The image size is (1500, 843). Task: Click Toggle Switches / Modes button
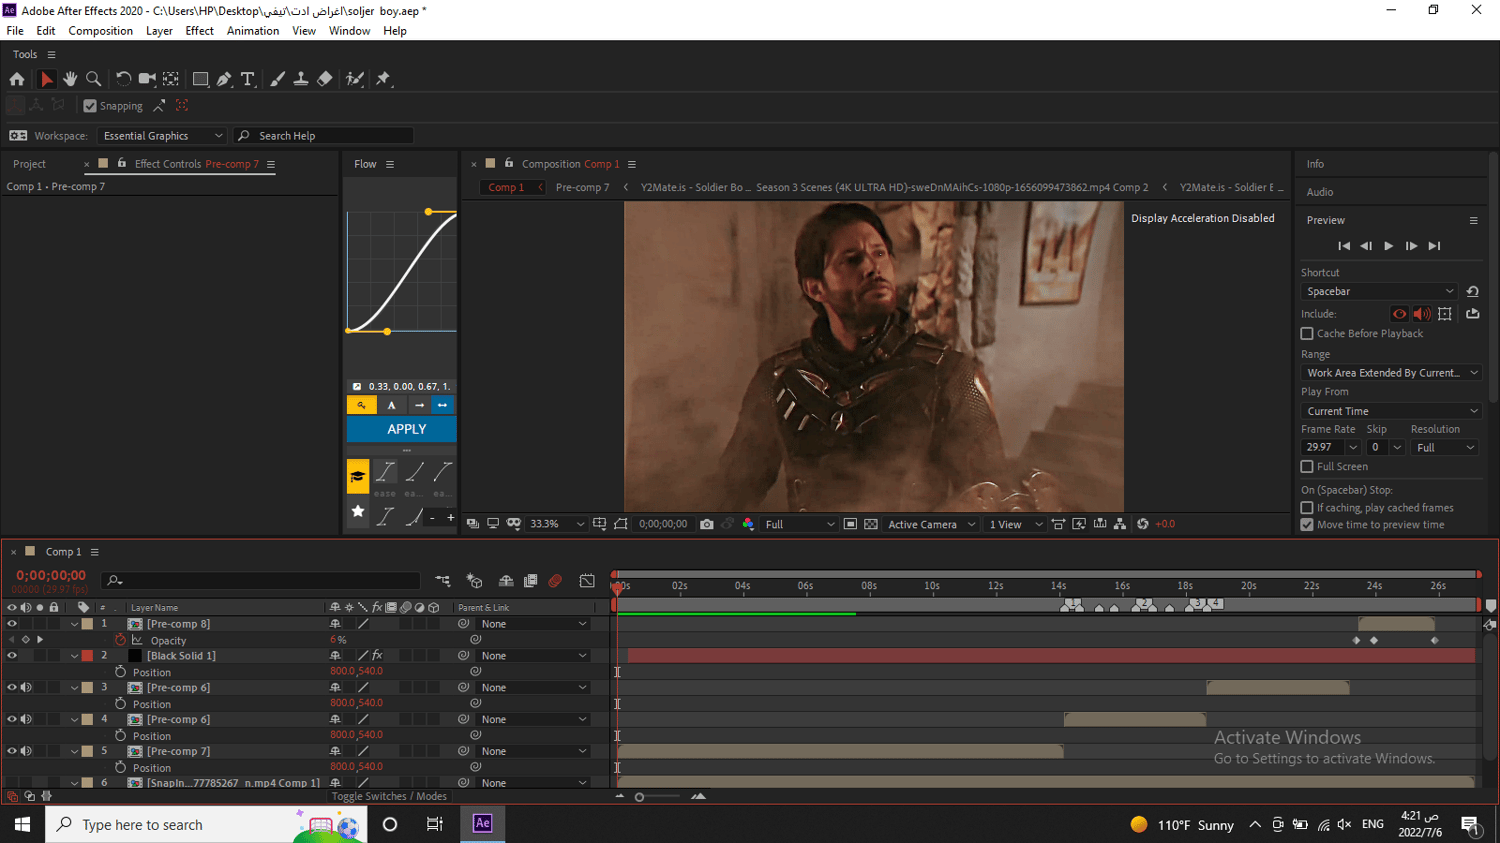pos(389,796)
